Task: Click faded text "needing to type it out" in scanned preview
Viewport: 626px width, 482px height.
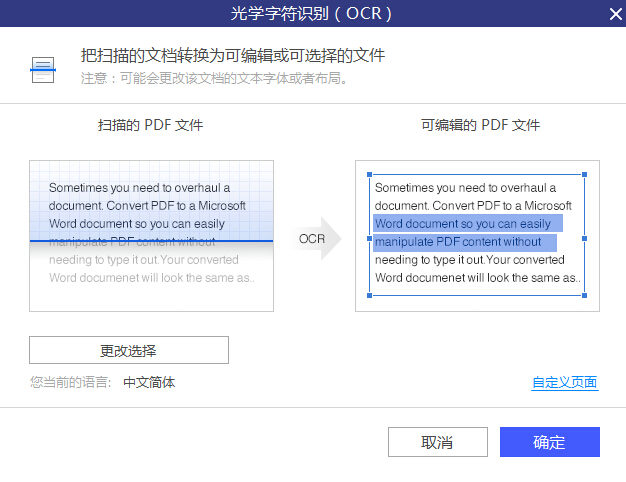Action: coord(103,260)
